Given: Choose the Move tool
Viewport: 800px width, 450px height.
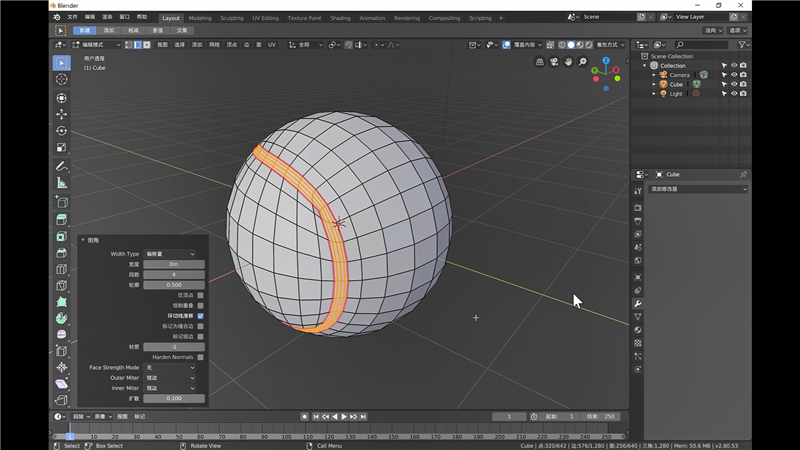Looking at the screenshot, I should tap(62, 114).
